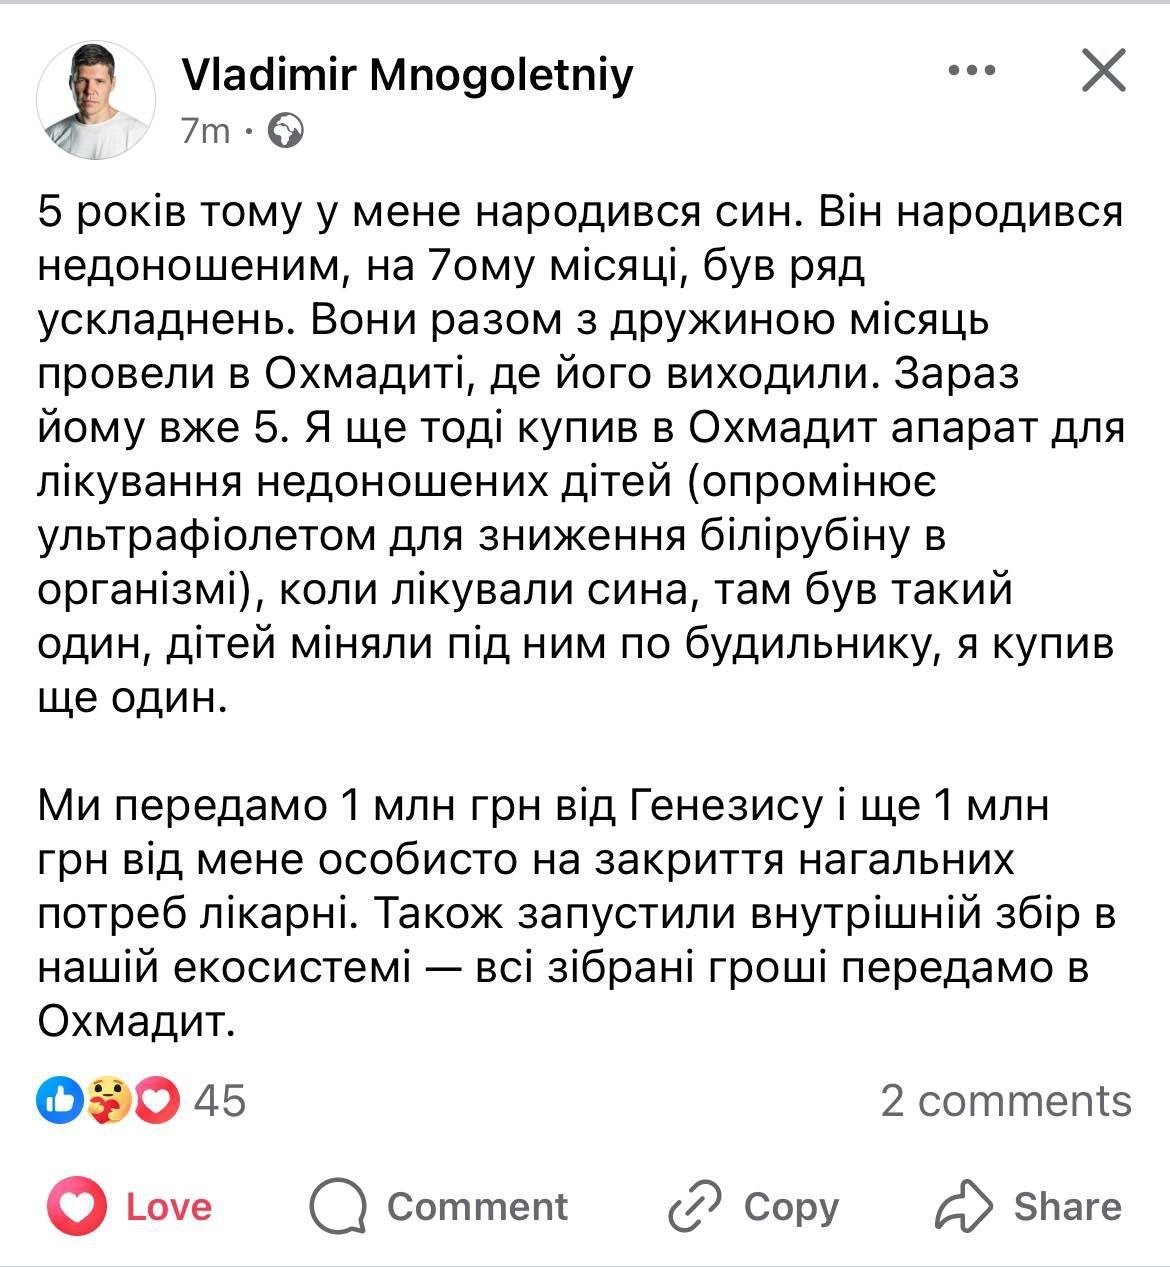This screenshot has width=1170, height=1267.
Task: Open the 7m timestamp link
Action: (206, 131)
